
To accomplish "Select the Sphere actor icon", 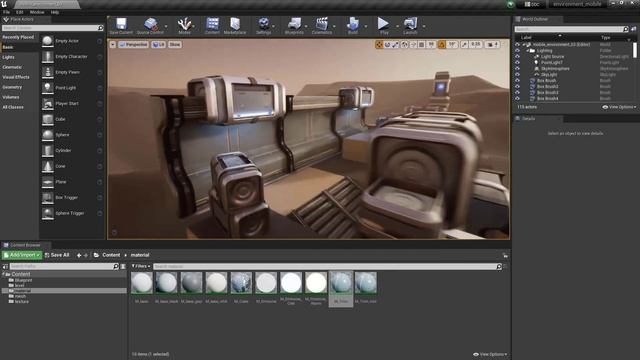I will (x=48, y=135).
